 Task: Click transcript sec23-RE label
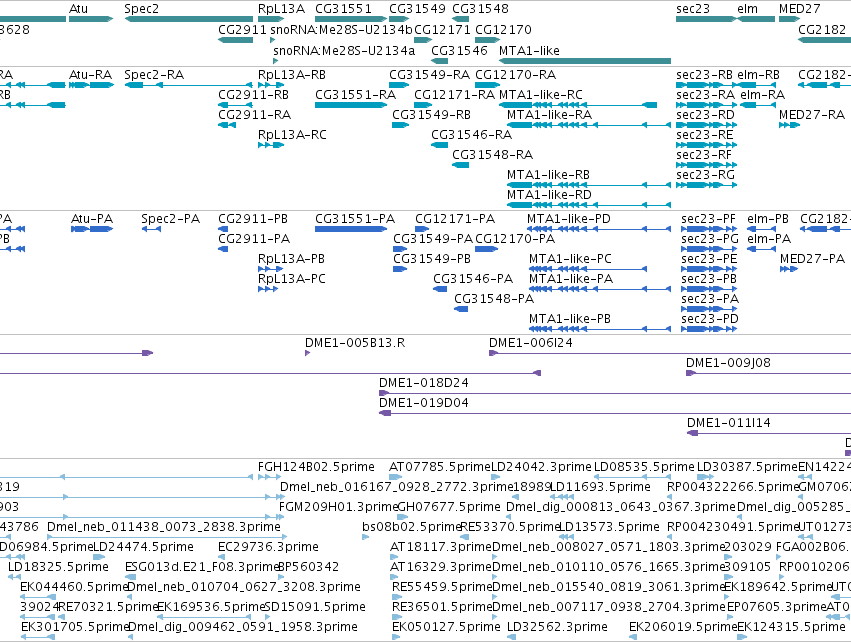[704, 135]
